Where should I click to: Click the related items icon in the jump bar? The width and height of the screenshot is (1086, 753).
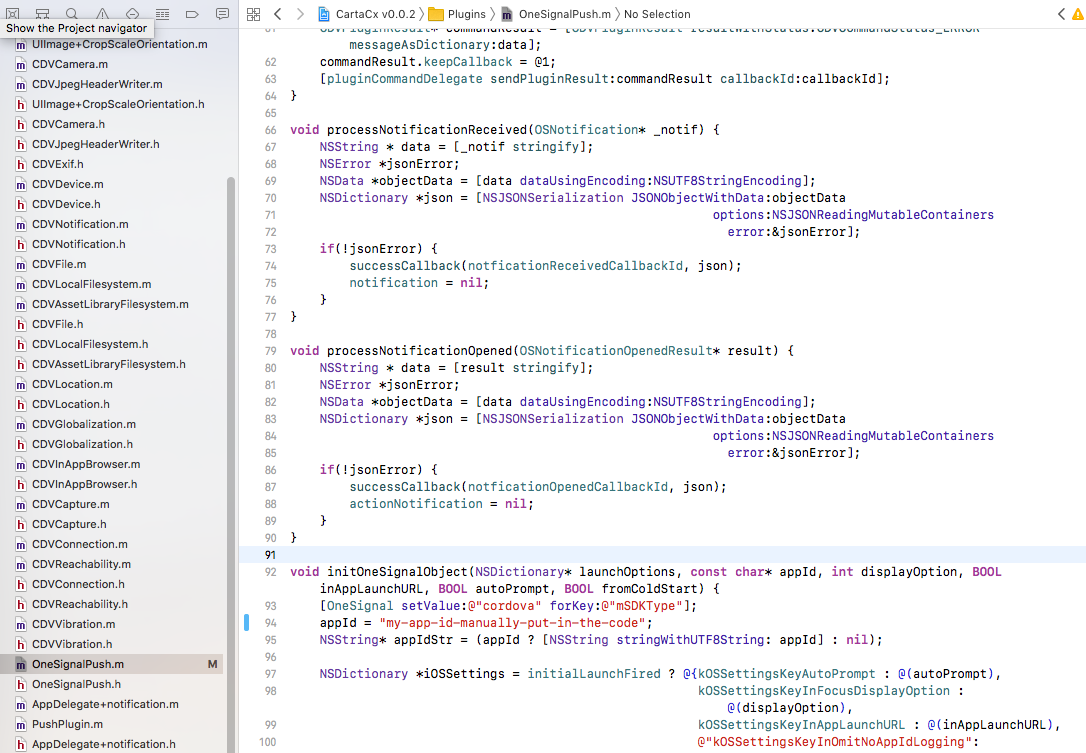coord(253,14)
